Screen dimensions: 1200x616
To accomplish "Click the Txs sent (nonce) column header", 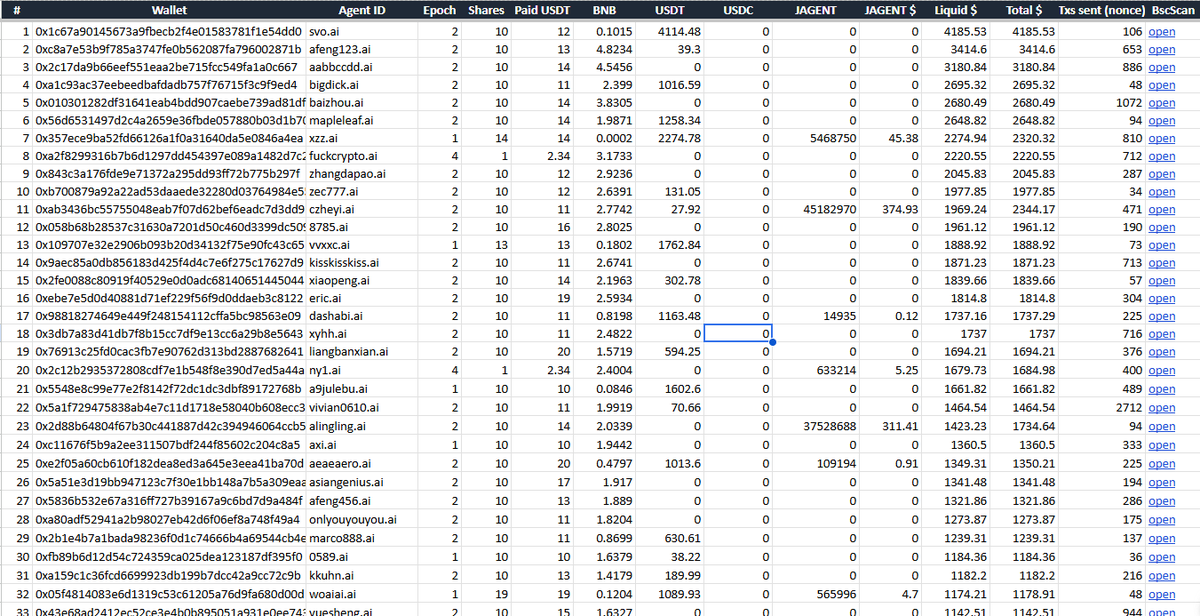I will 1103,10.
